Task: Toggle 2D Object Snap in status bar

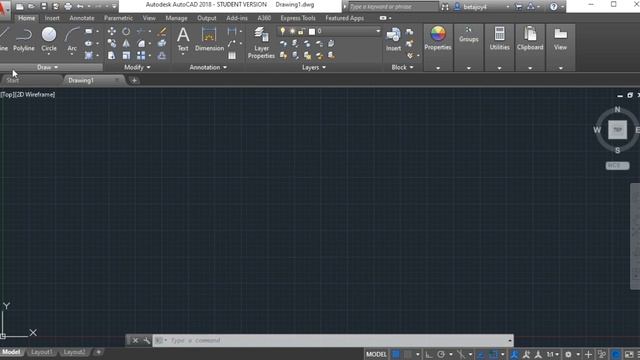Action: pos(493,354)
